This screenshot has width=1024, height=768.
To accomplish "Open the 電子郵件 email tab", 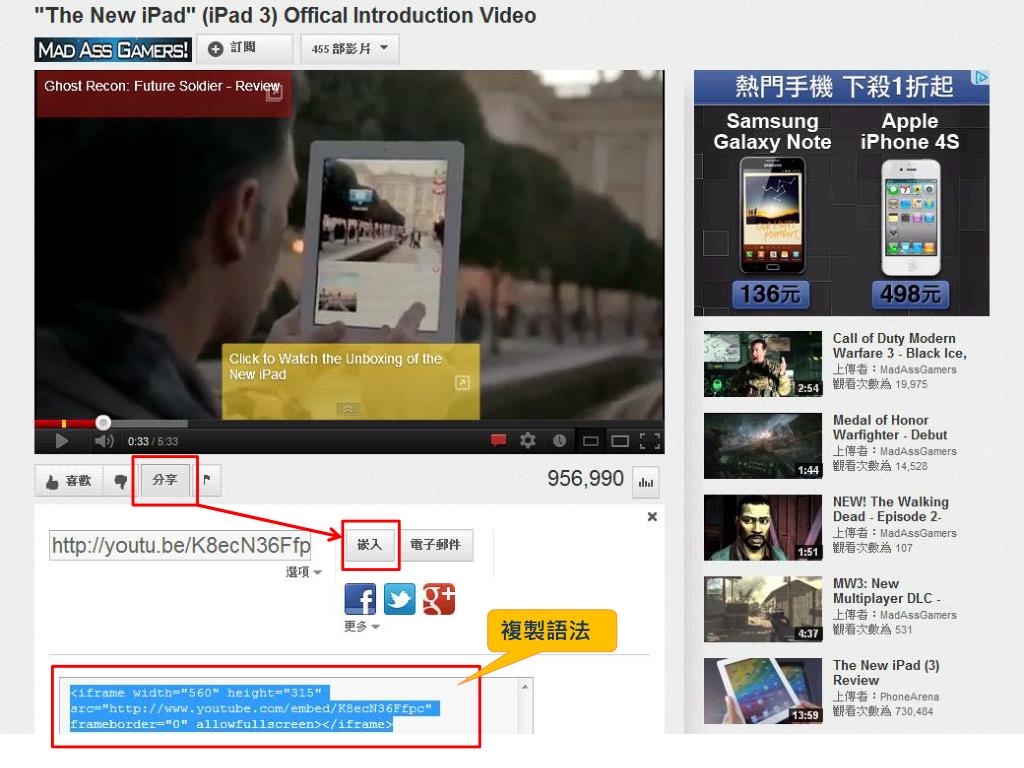I will 435,545.
